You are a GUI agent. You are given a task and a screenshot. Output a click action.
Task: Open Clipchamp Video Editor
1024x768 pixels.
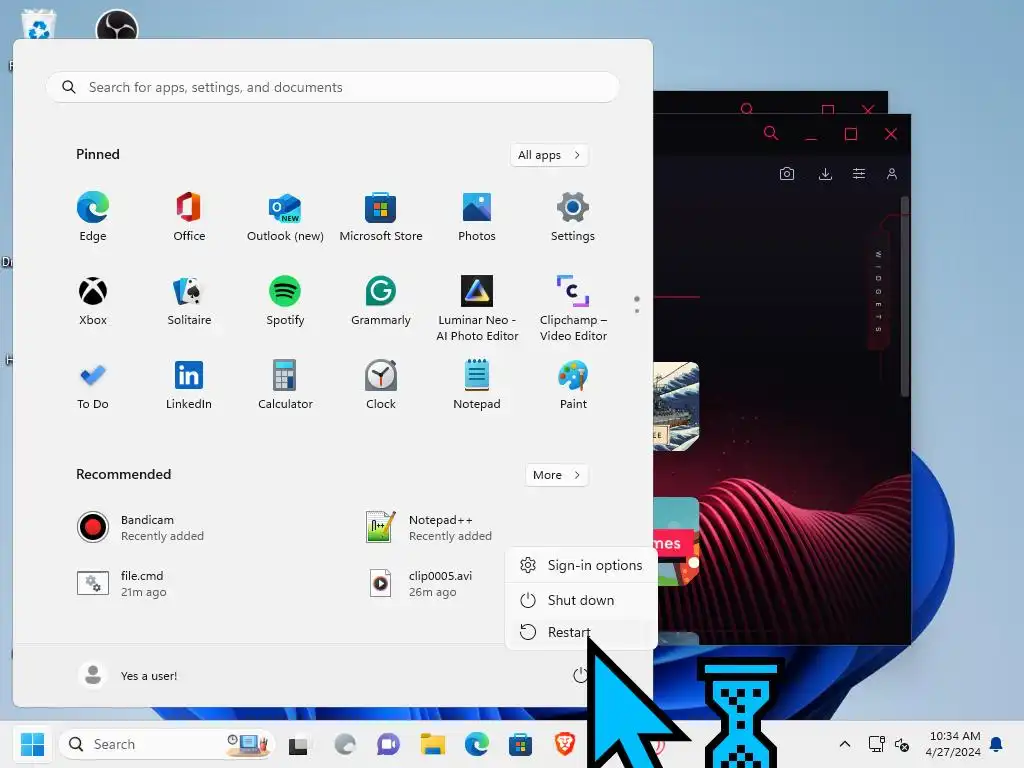click(x=573, y=309)
